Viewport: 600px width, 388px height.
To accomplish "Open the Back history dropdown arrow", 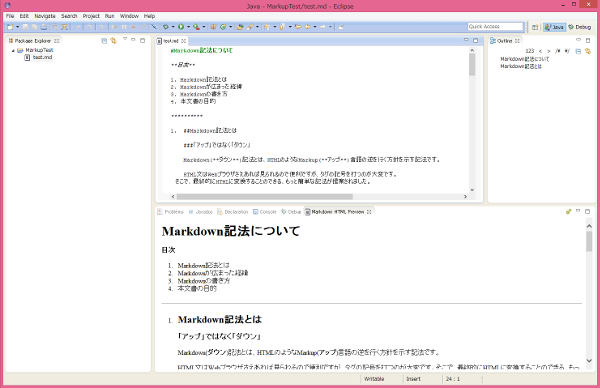I will pos(315,27).
